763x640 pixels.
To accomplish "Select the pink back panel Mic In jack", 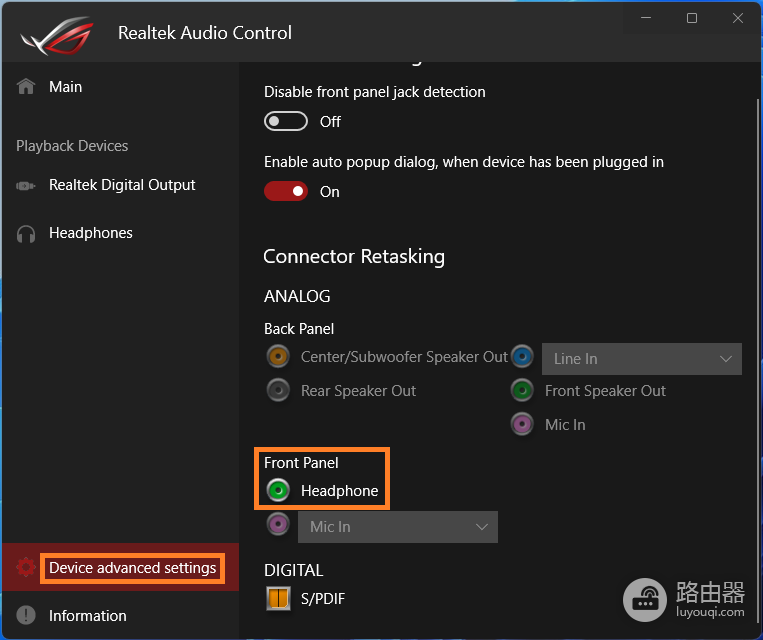I will coord(522,424).
